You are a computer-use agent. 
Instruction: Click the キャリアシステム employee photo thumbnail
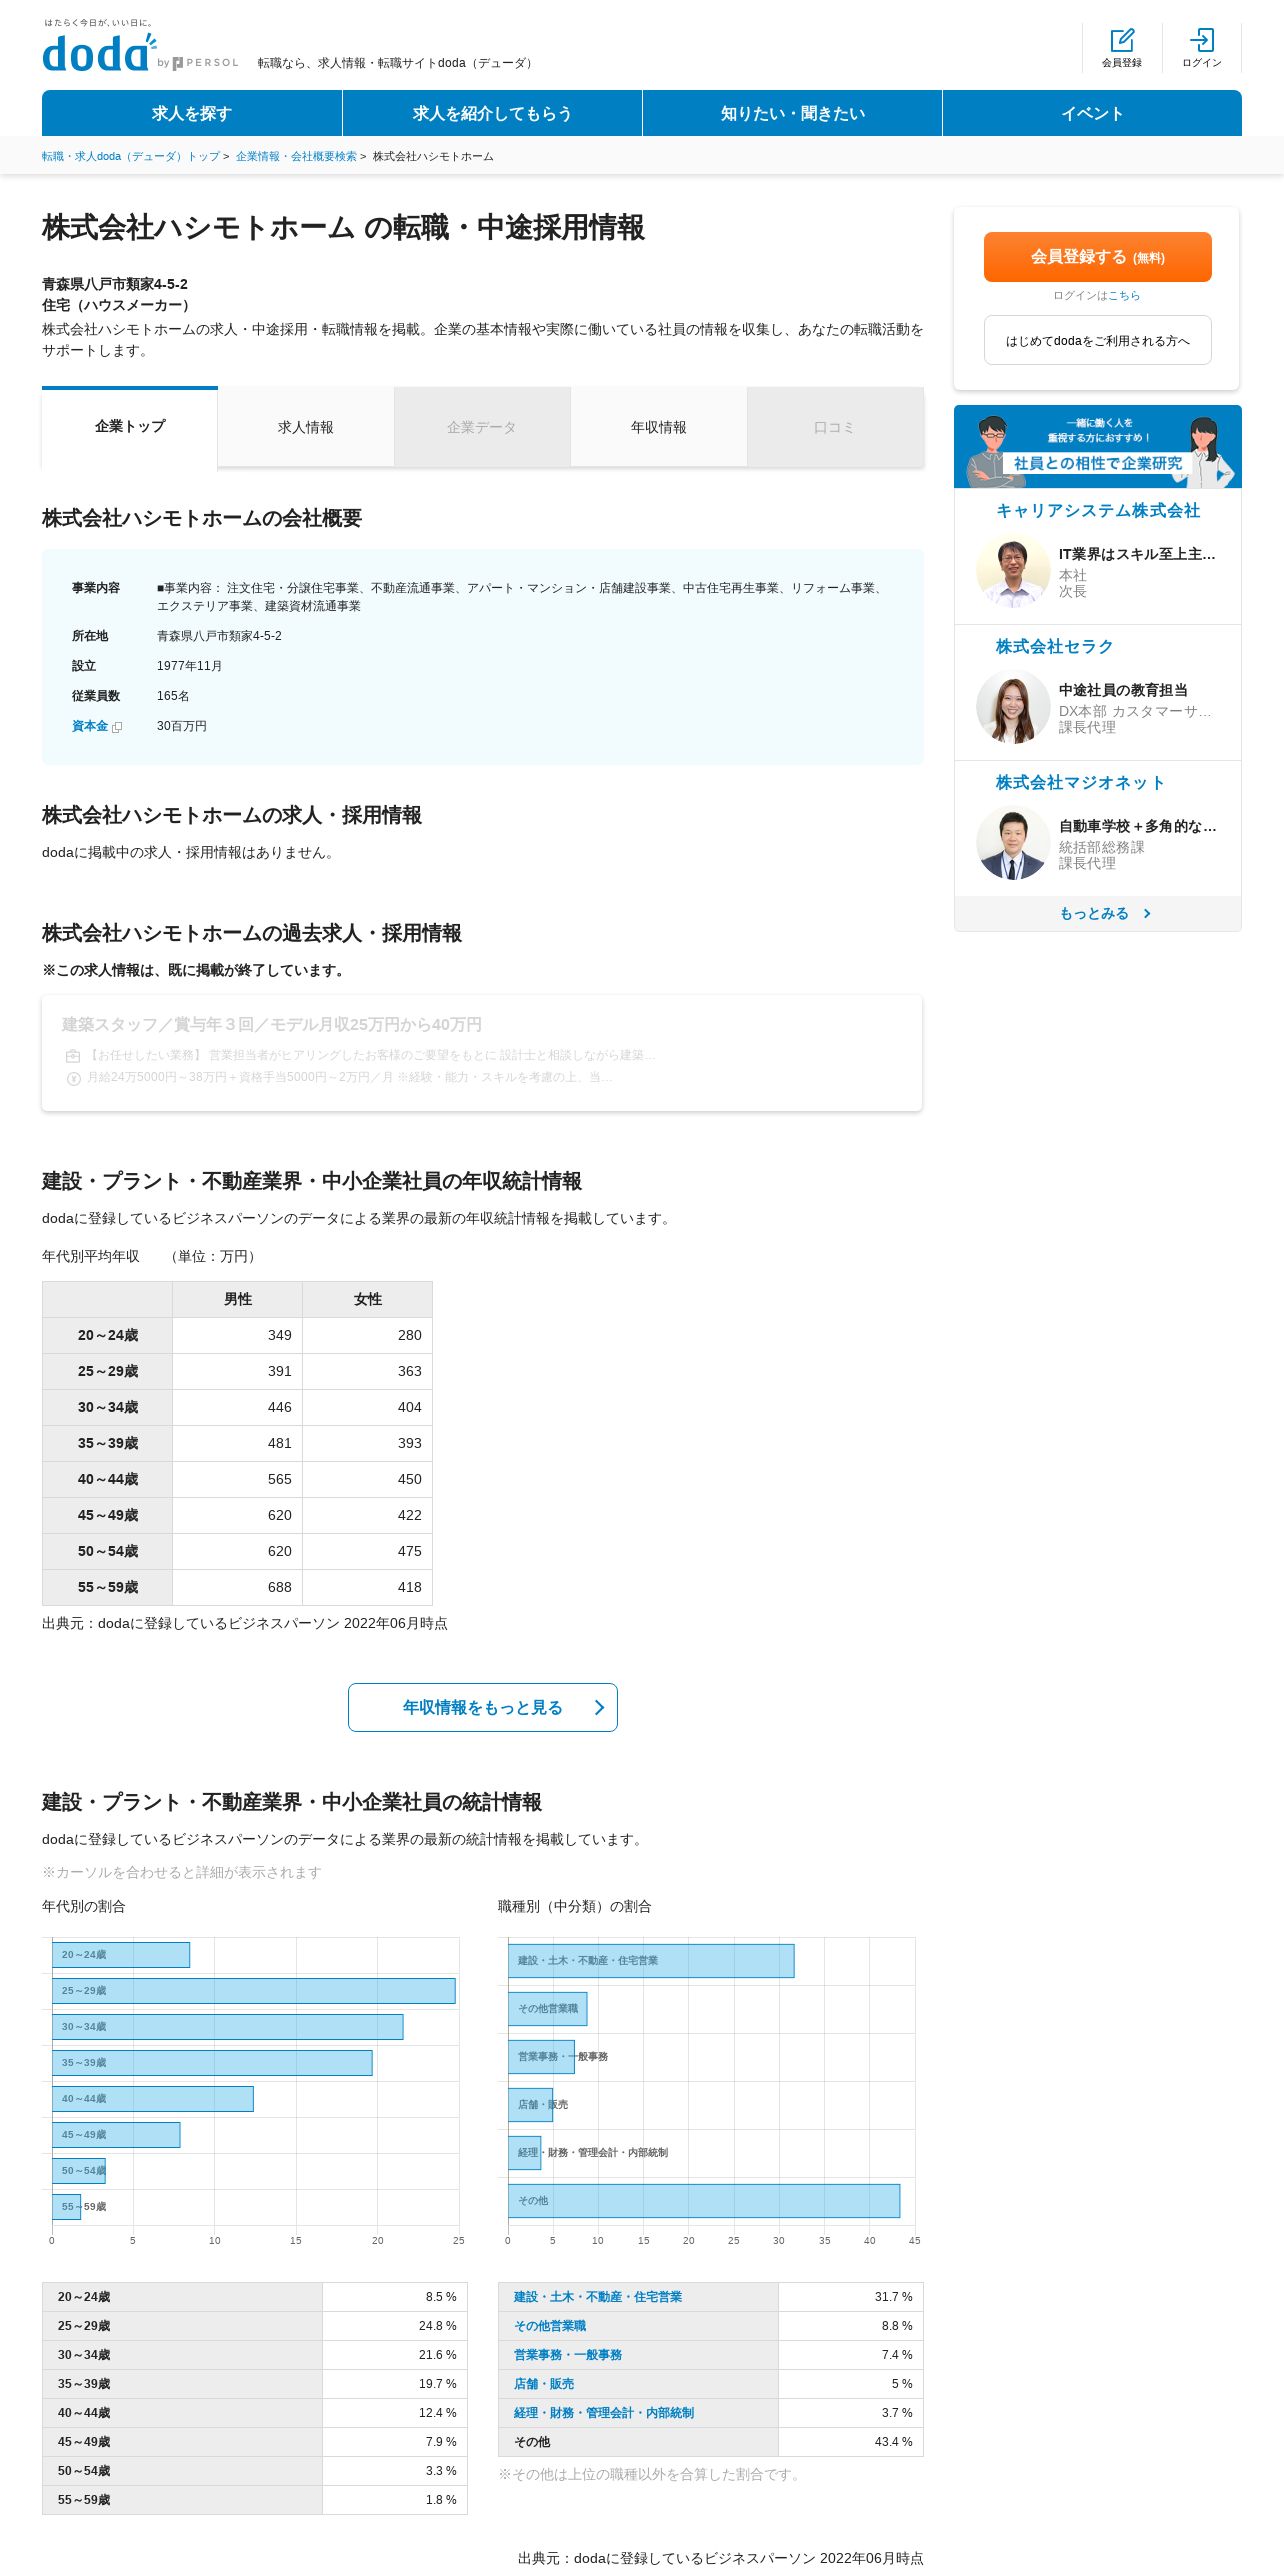click(x=1013, y=571)
